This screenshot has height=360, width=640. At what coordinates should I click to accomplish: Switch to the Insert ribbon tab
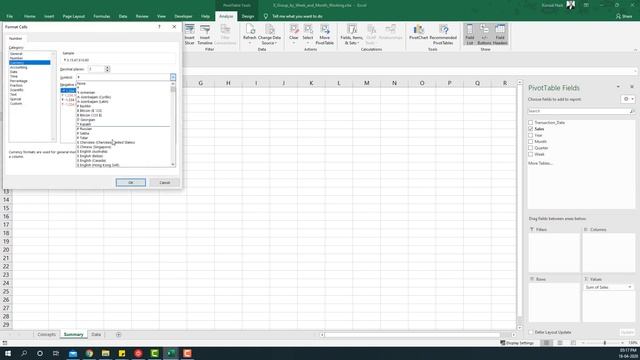49,16
